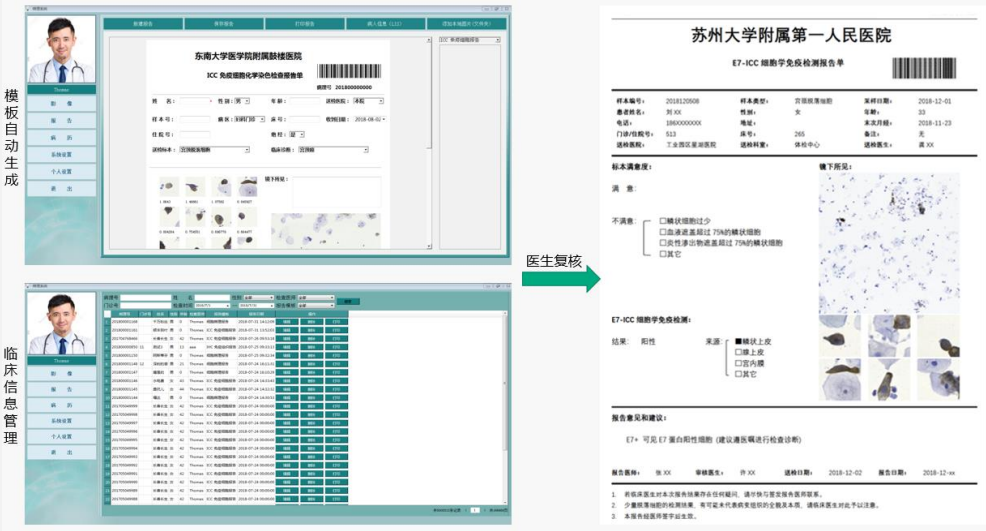Select the large microscope image in report editor
The image size is (986, 531).
(x=326, y=230)
